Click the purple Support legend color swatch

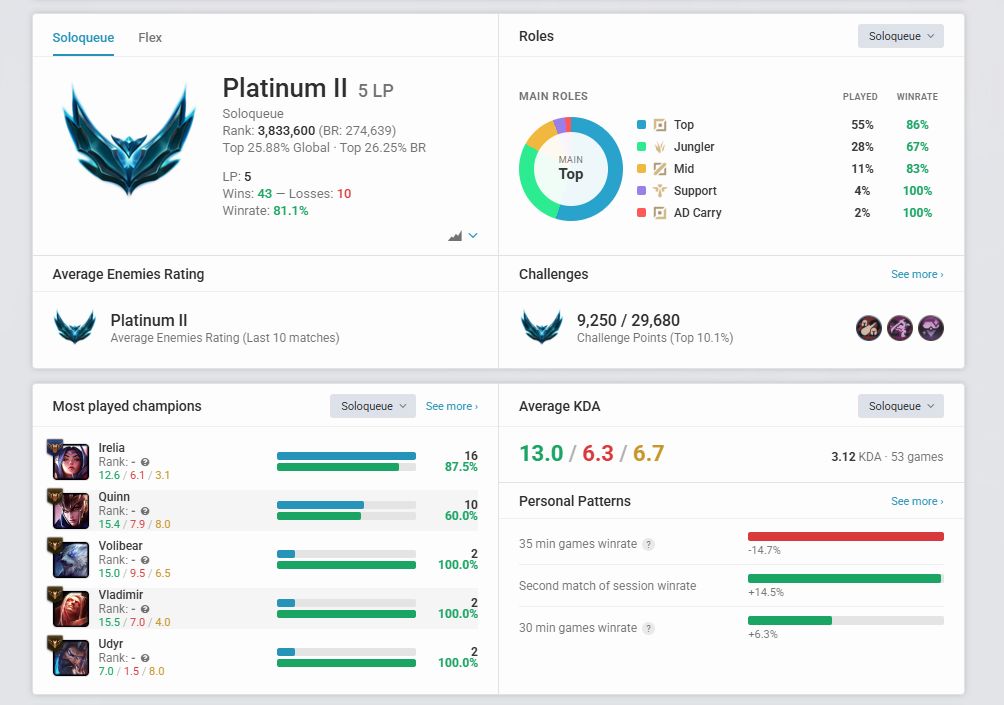[x=641, y=191]
